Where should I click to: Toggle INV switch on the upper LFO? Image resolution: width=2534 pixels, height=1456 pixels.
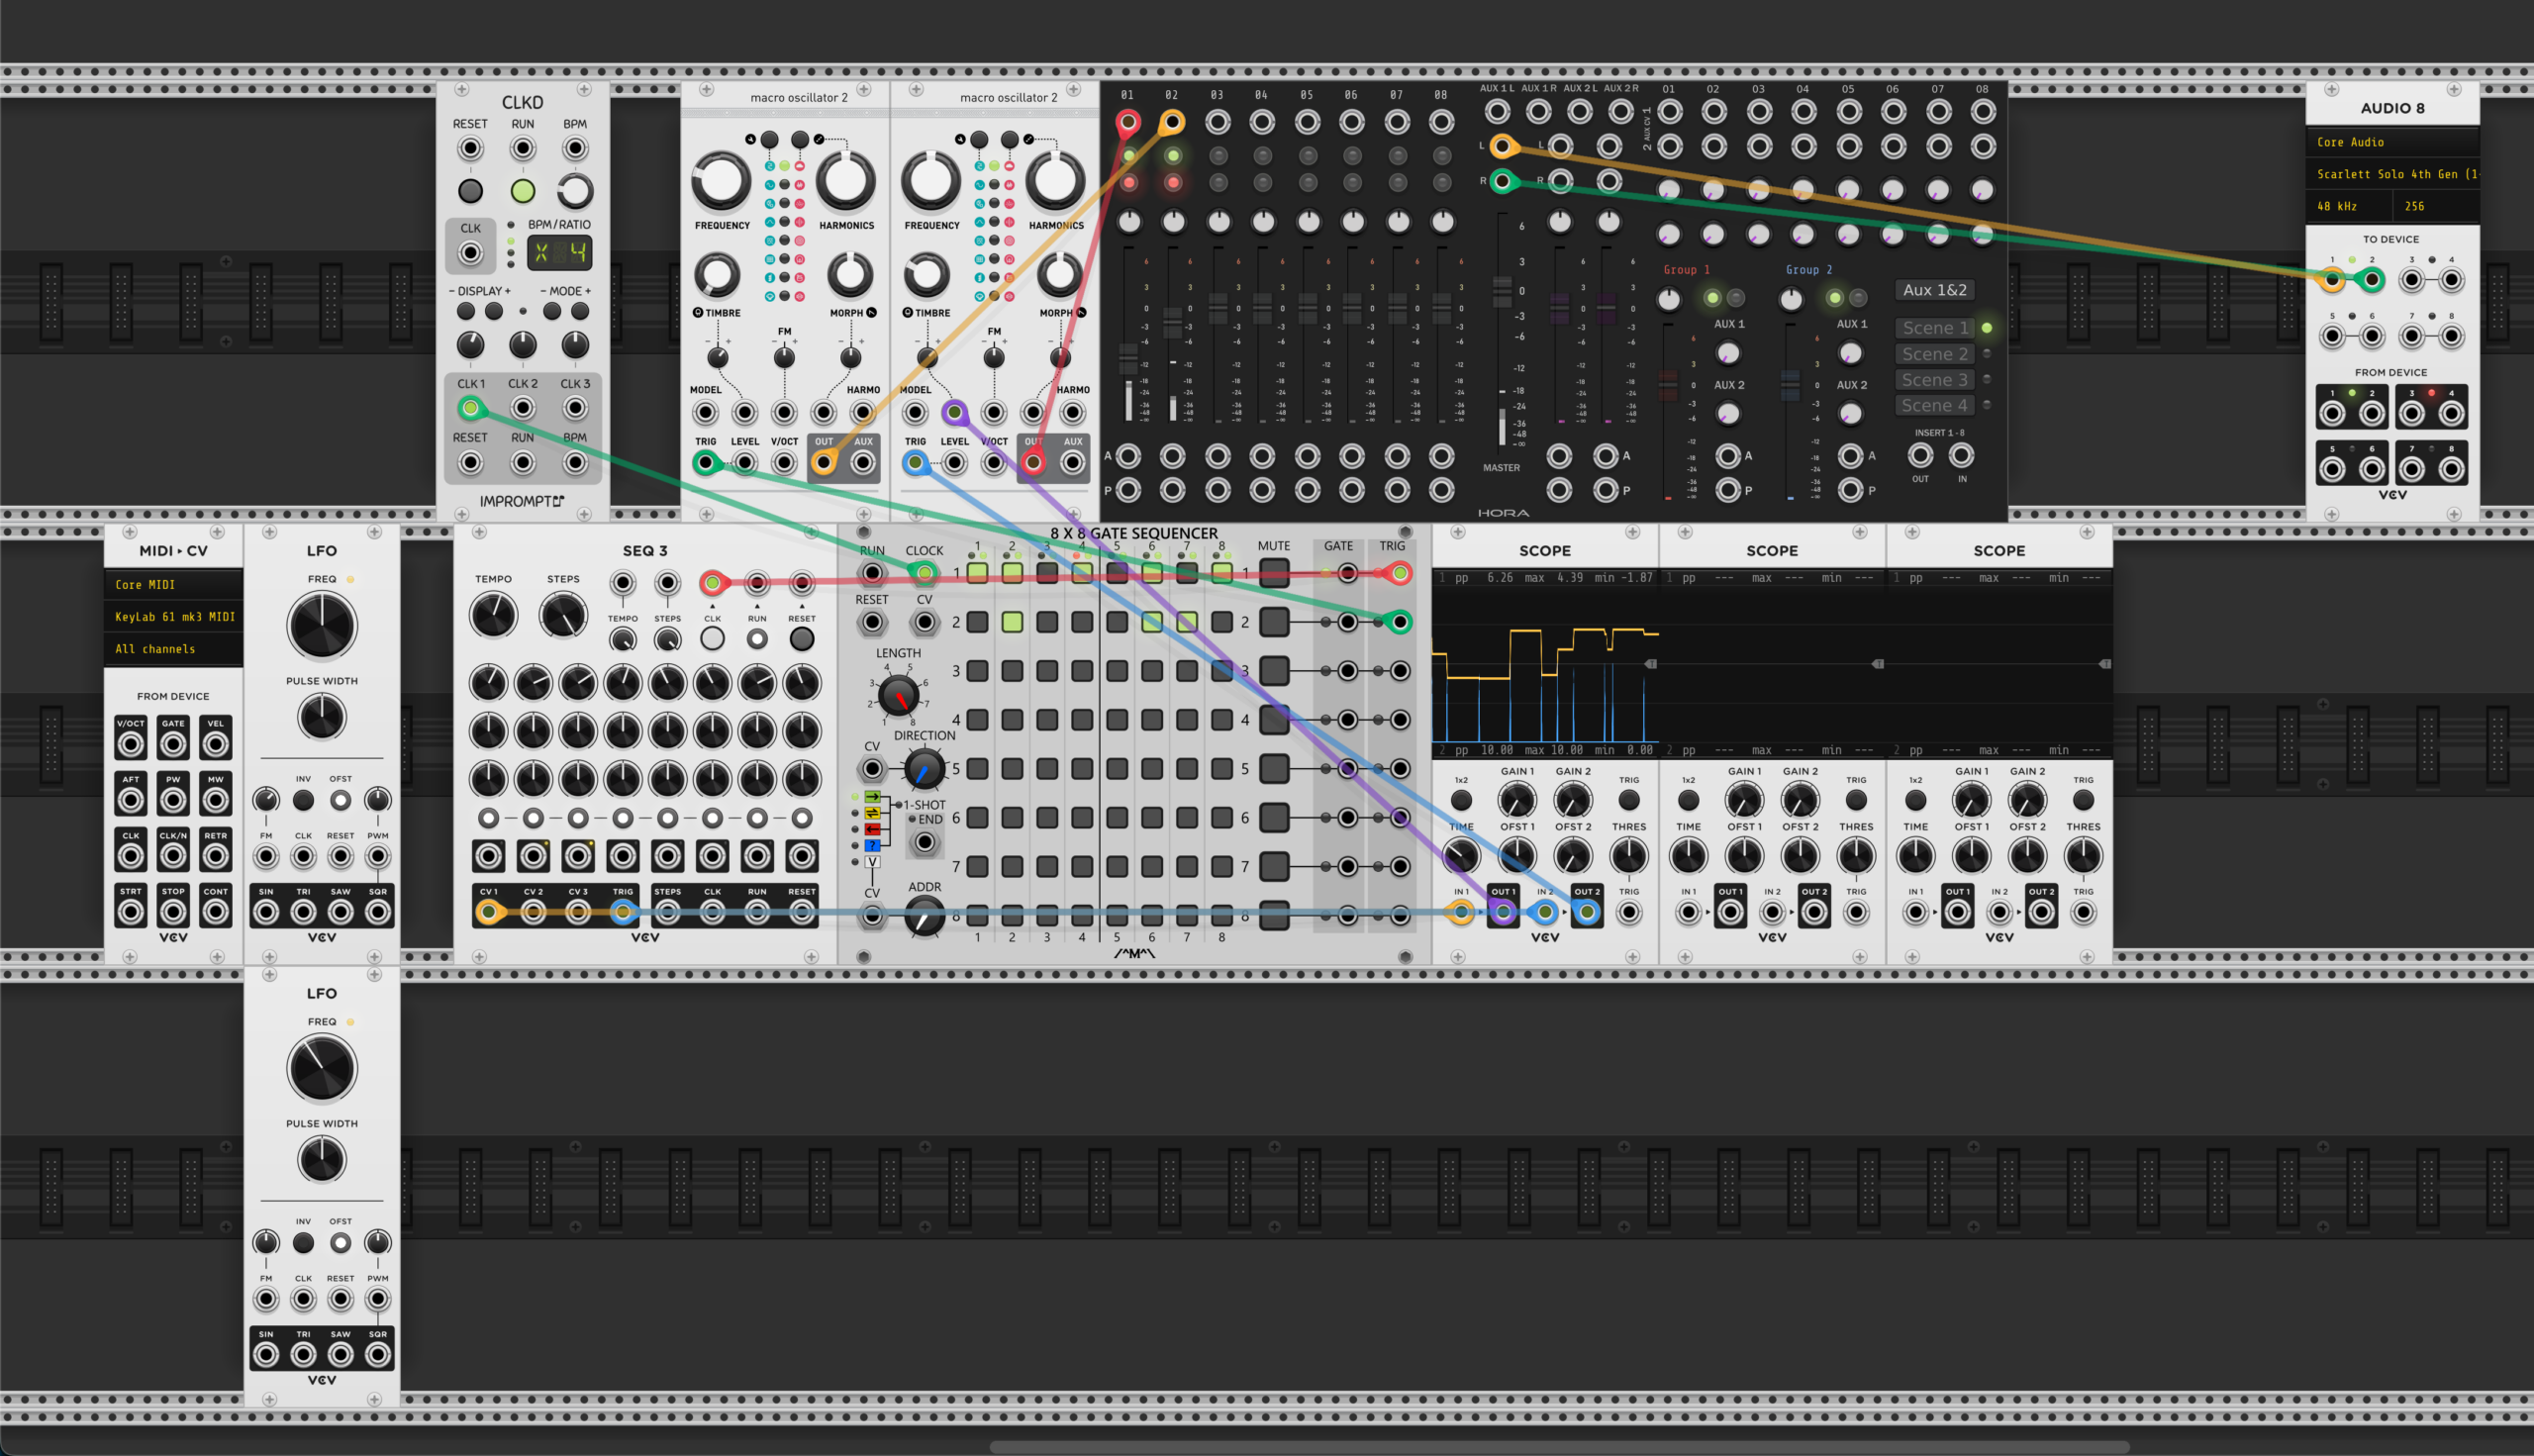pos(303,800)
